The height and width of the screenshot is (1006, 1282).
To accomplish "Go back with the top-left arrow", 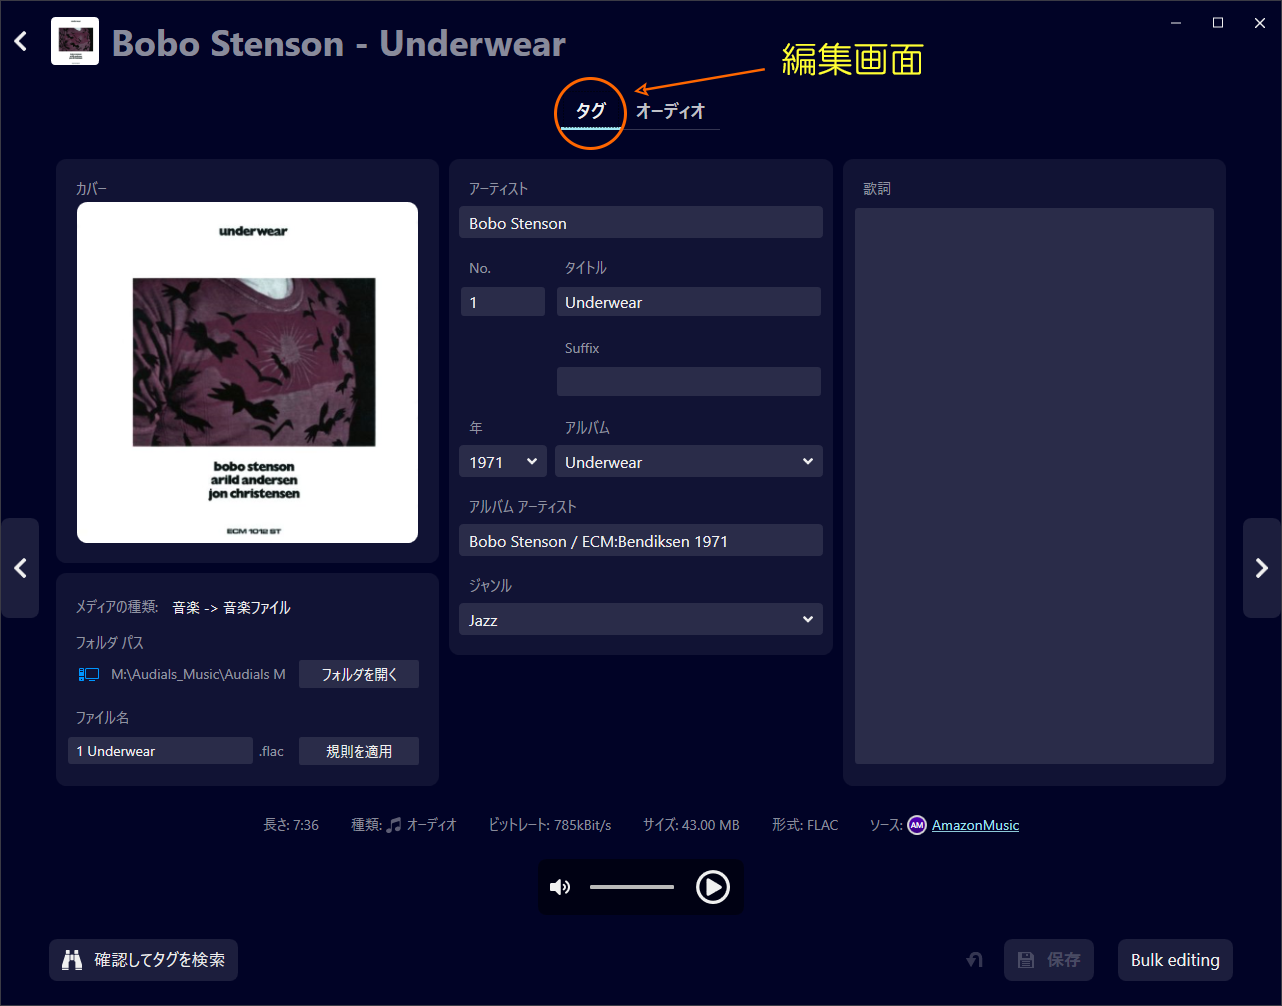I will tap(21, 42).
